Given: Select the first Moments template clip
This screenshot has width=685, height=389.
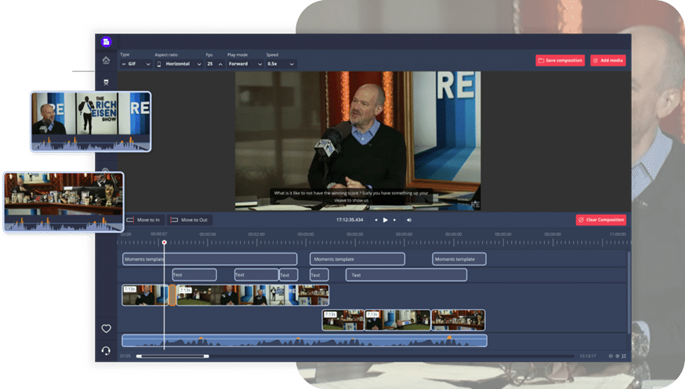Looking at the screenshot, I should (x=210, y=259).
